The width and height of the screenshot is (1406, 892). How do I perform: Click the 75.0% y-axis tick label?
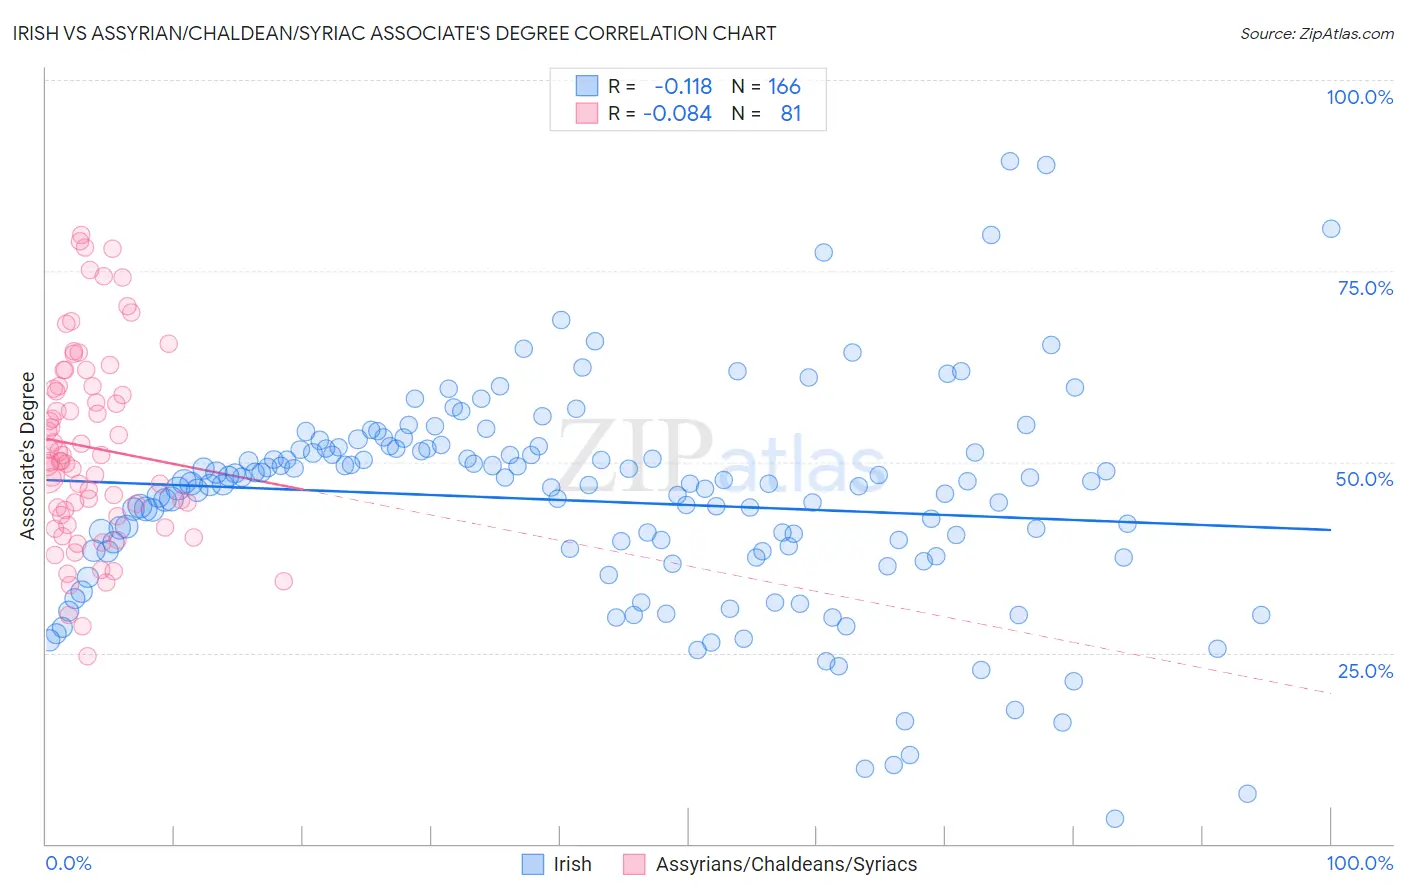coord(1365,288)
